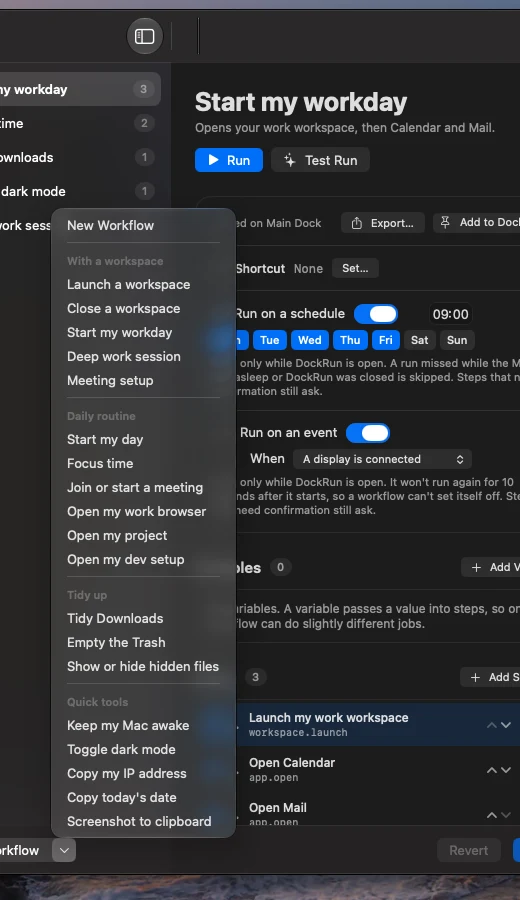Edit the 09:00 schedule time field

coord(451,314)
